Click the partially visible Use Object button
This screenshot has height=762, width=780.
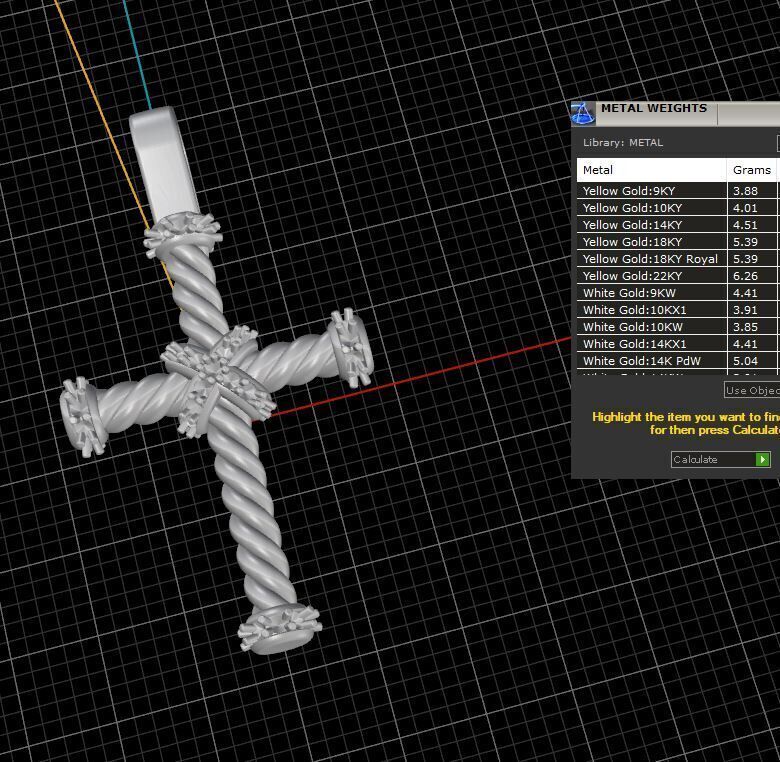point(752,390)
